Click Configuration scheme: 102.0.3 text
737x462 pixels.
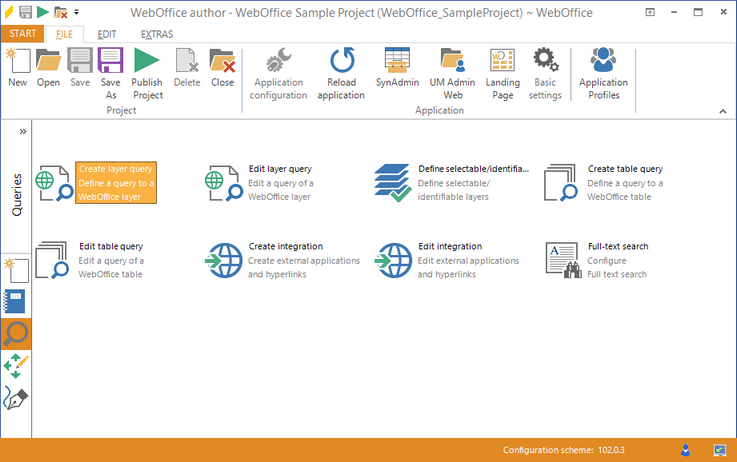pos(564,450)
